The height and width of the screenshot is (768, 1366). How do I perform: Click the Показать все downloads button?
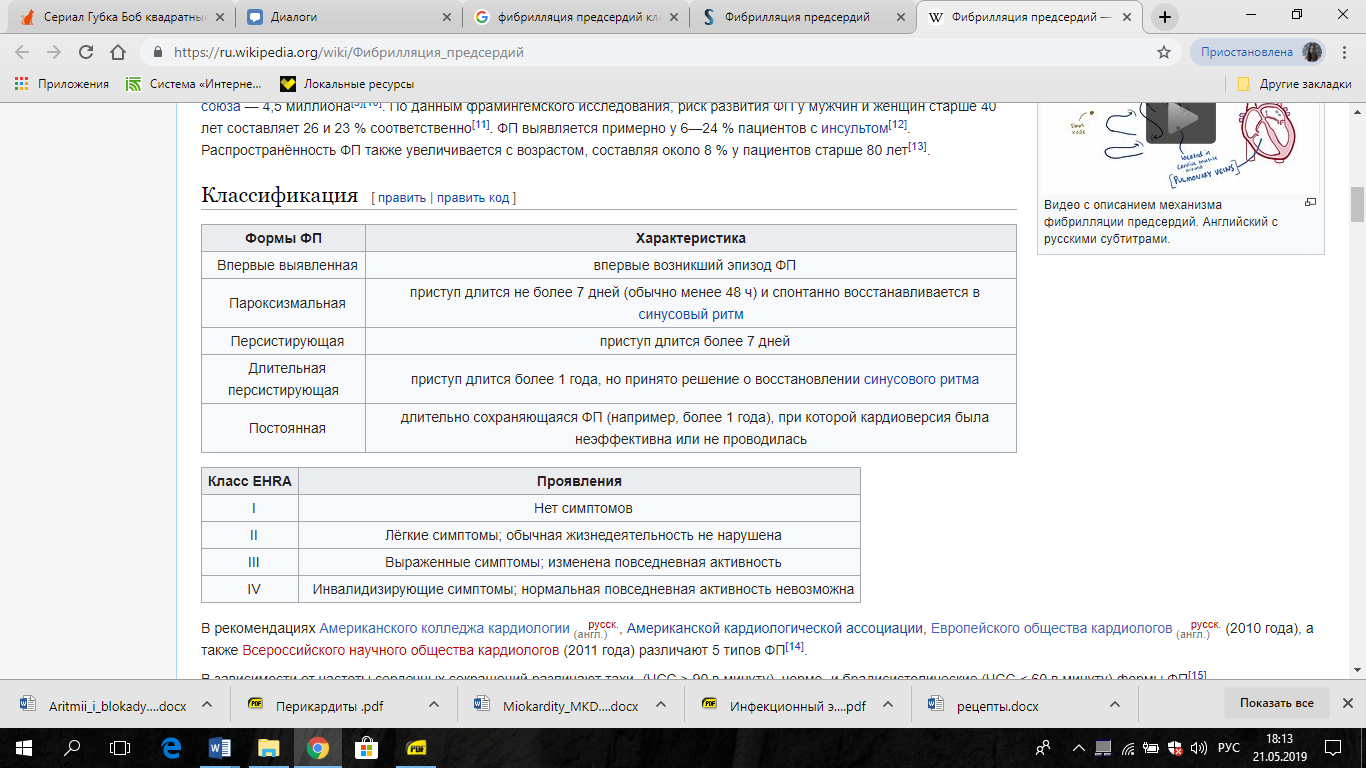tap(1276, 703)
